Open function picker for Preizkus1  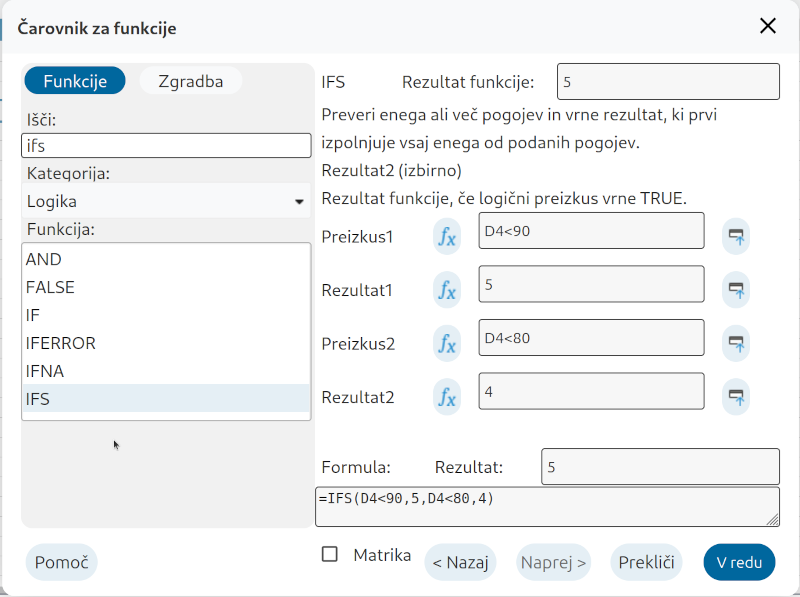(447, 237)
